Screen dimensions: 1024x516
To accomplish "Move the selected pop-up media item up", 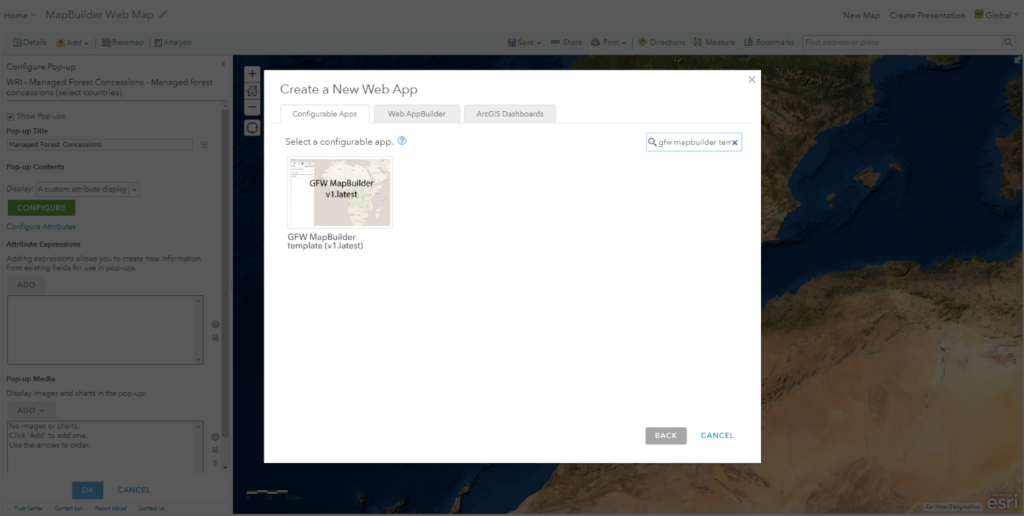I will pyautogui.click(x=215, y=463).
